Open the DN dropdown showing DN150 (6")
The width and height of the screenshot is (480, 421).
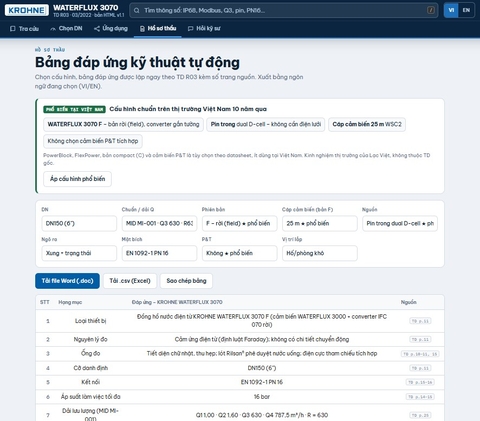coord(79,223)
